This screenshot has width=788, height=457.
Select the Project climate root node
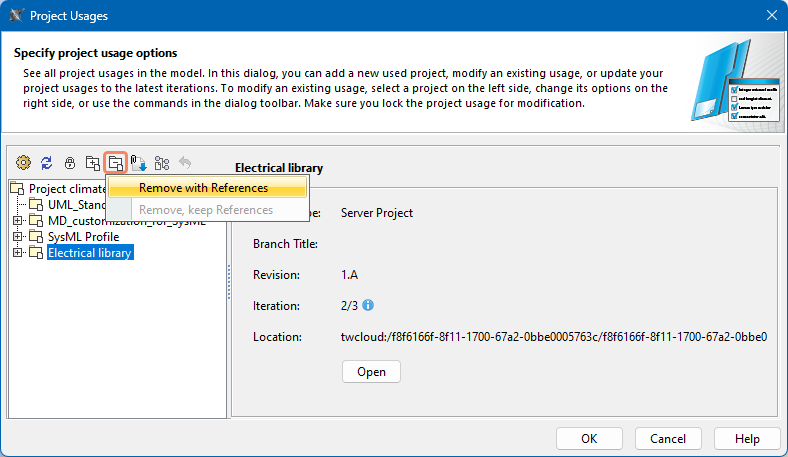coord(66,189)
